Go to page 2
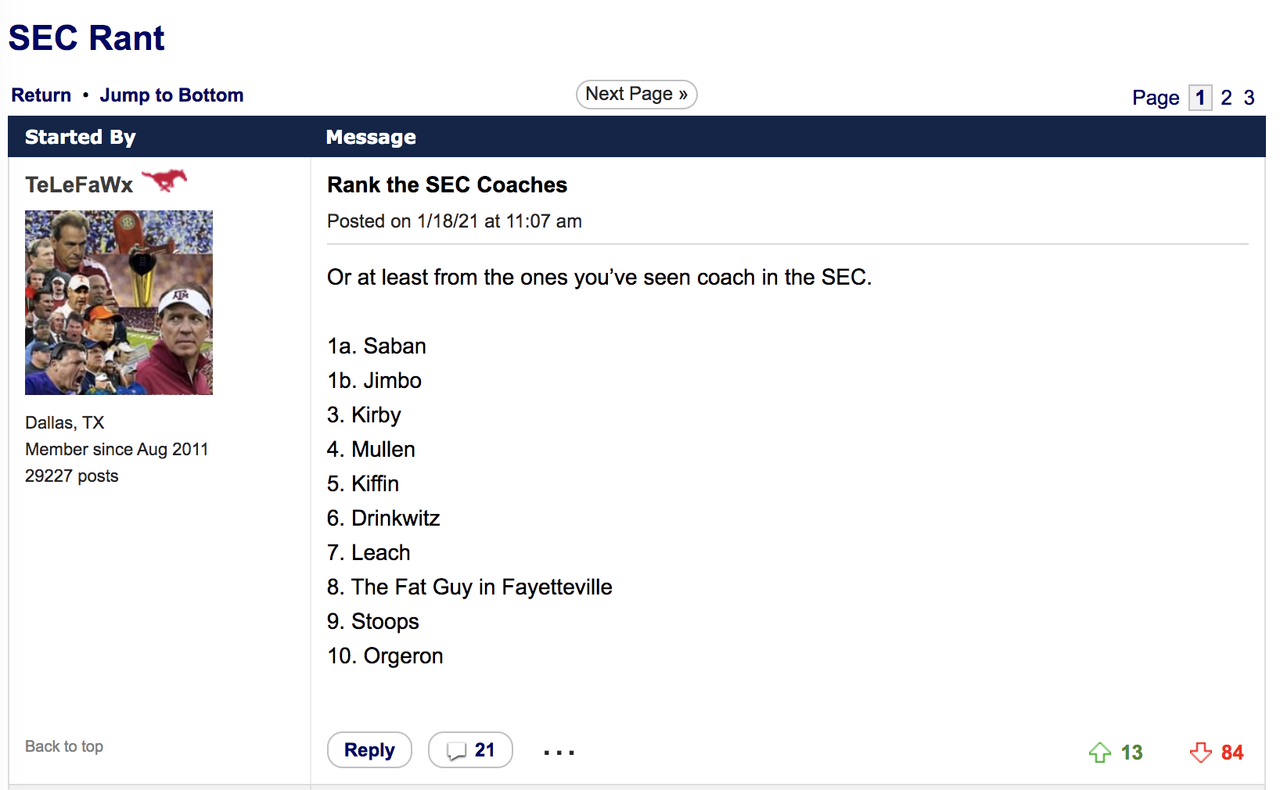This screenshot has height=790, width=1280. 1226,97
